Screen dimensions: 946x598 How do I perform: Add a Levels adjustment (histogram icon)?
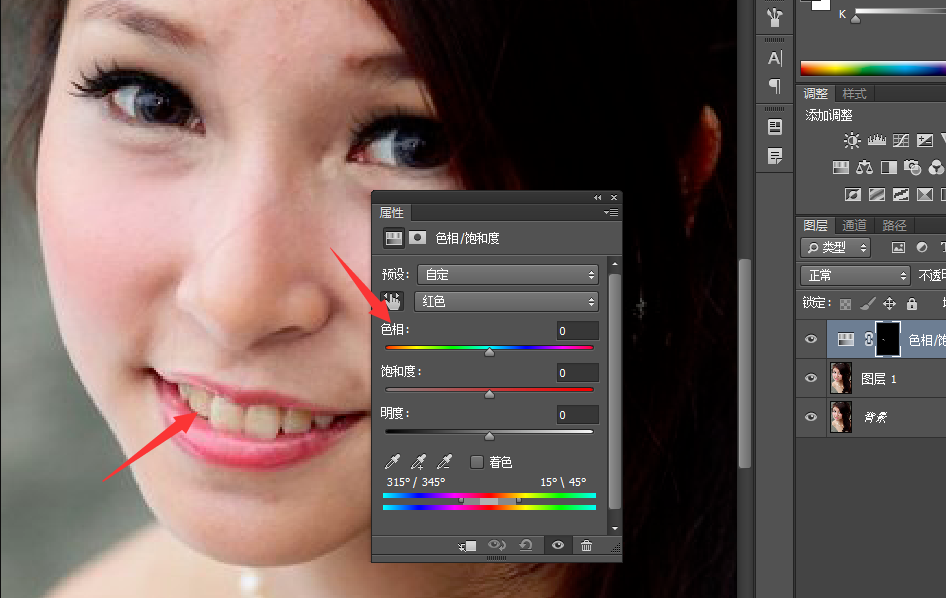(876, 141)
